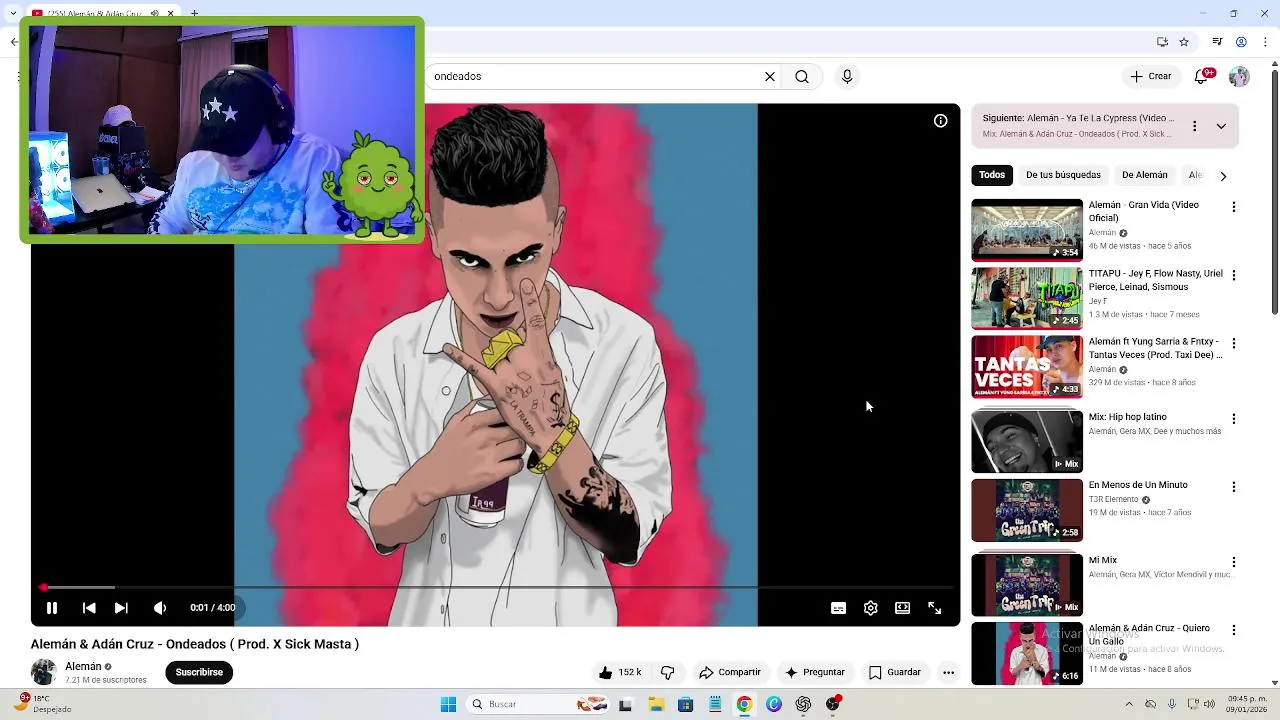Toggle subtitles on the video player

tap(839, 608)
